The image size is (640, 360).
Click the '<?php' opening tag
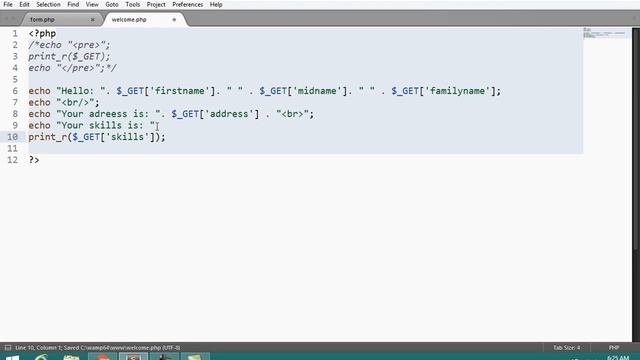(42, 33)
